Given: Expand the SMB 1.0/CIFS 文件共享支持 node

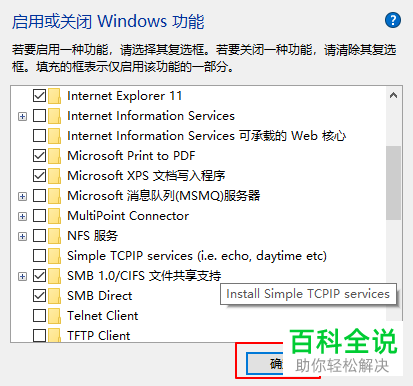Looking at the screenshot, I should click(22, 276).
